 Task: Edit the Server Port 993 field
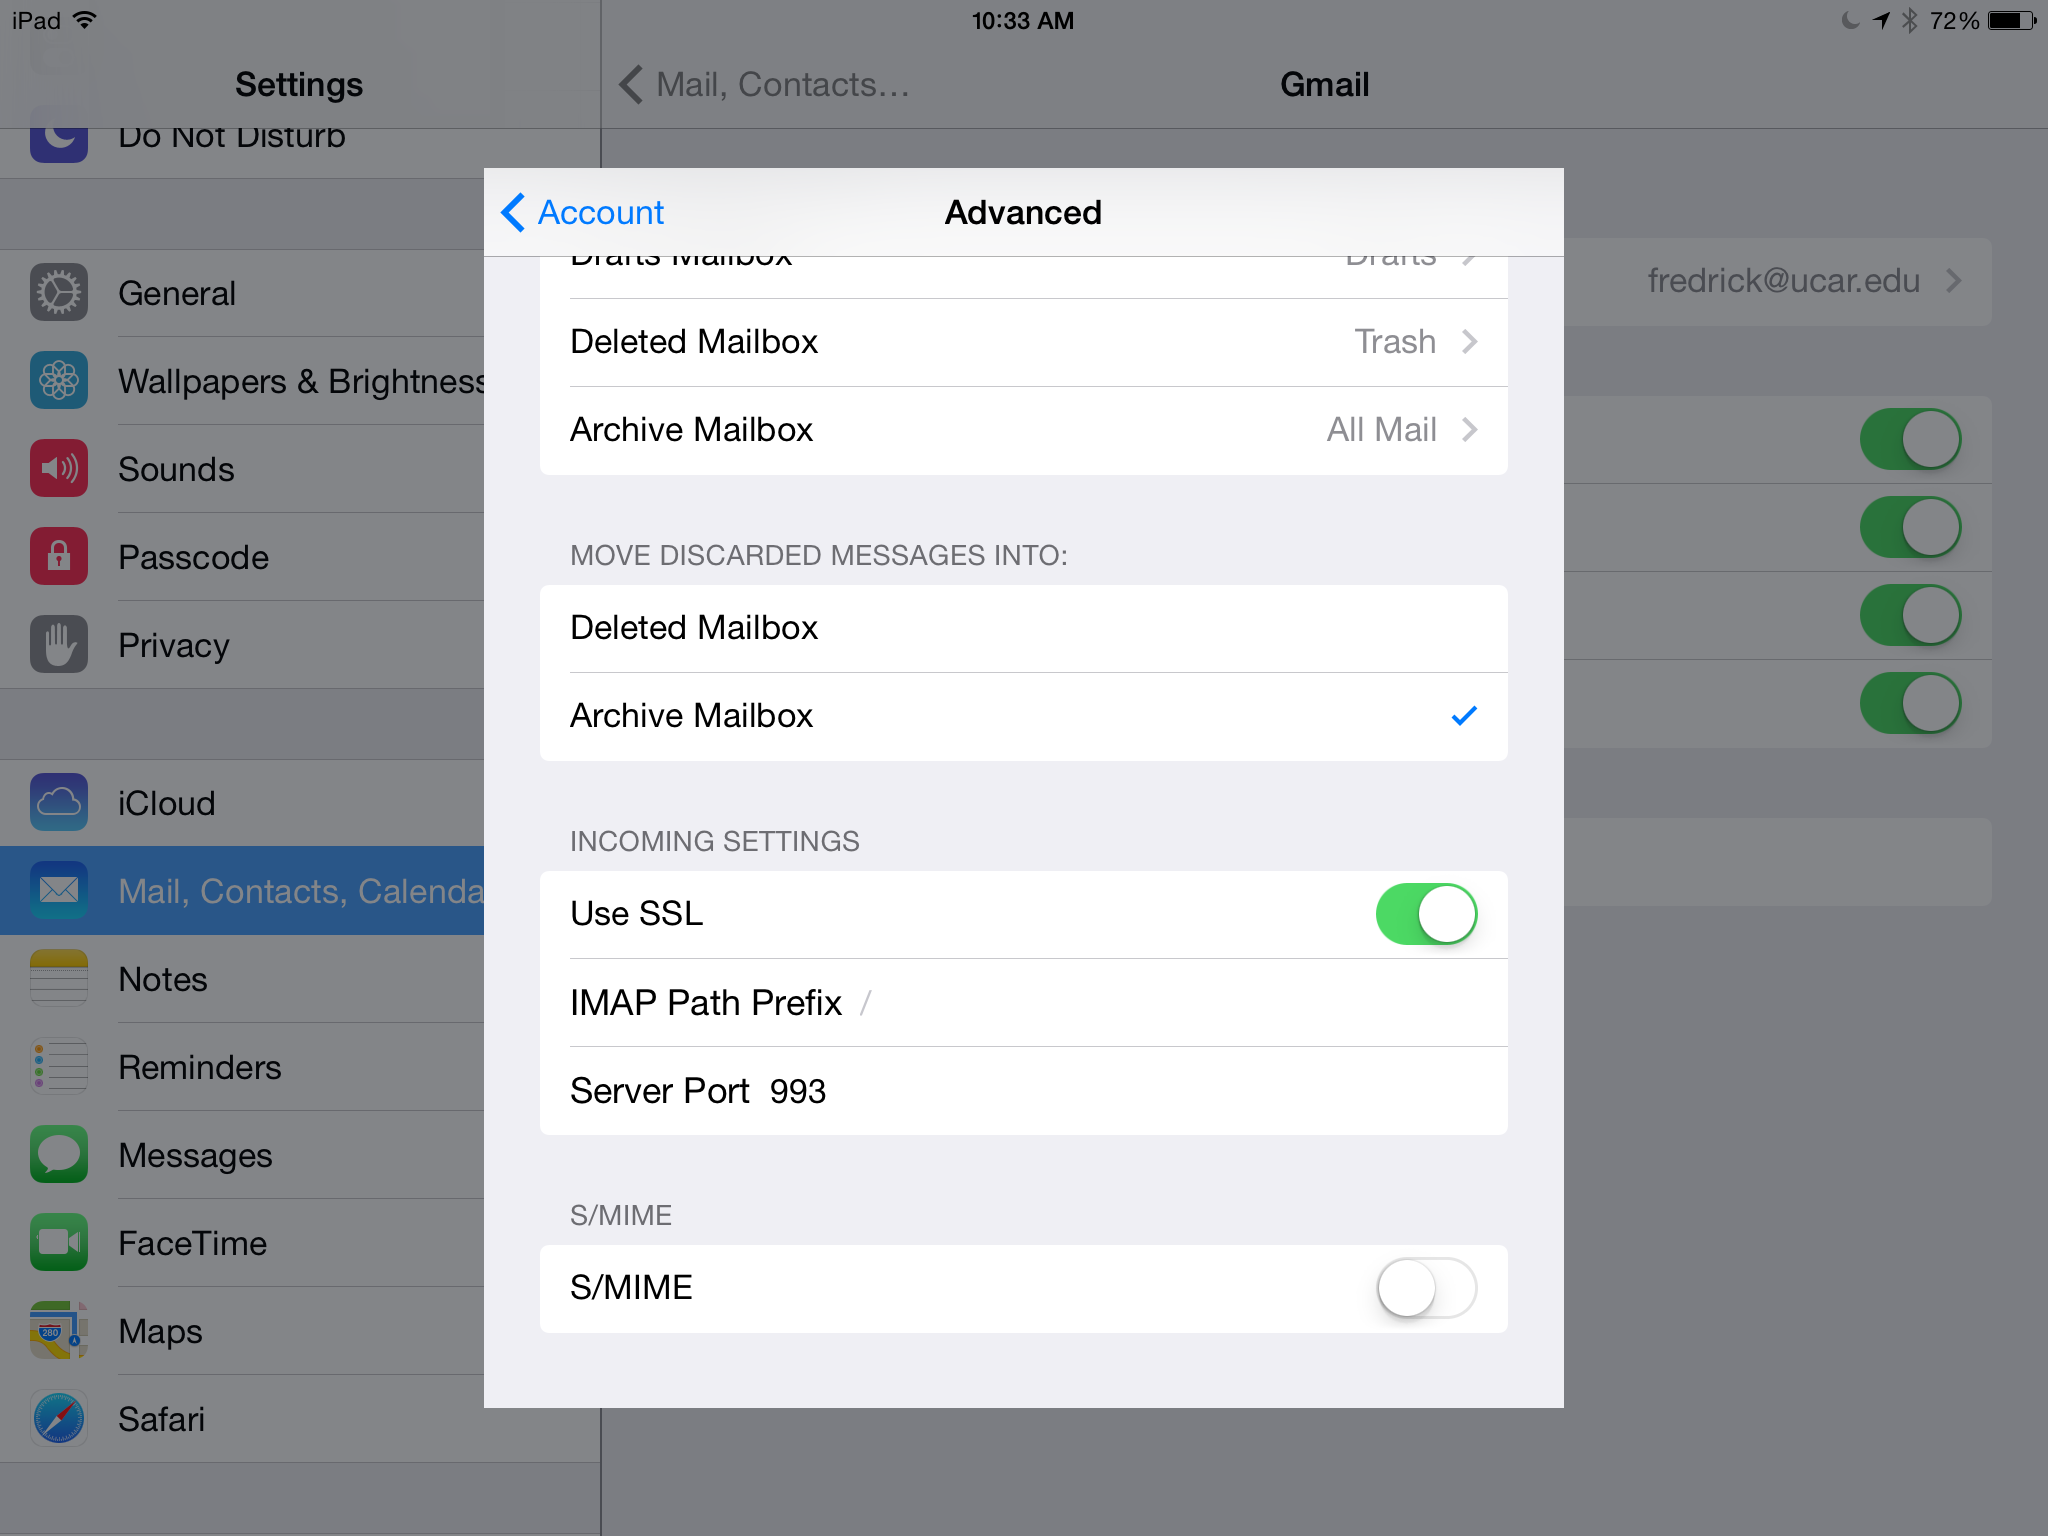coord(798,1091)
